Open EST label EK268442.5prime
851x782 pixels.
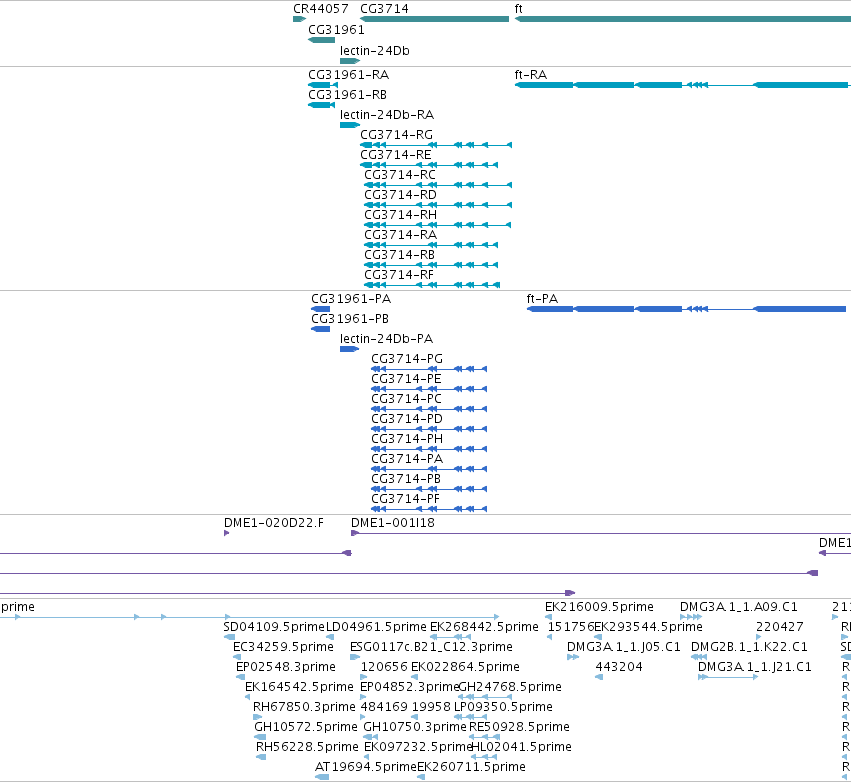[484, 627]
